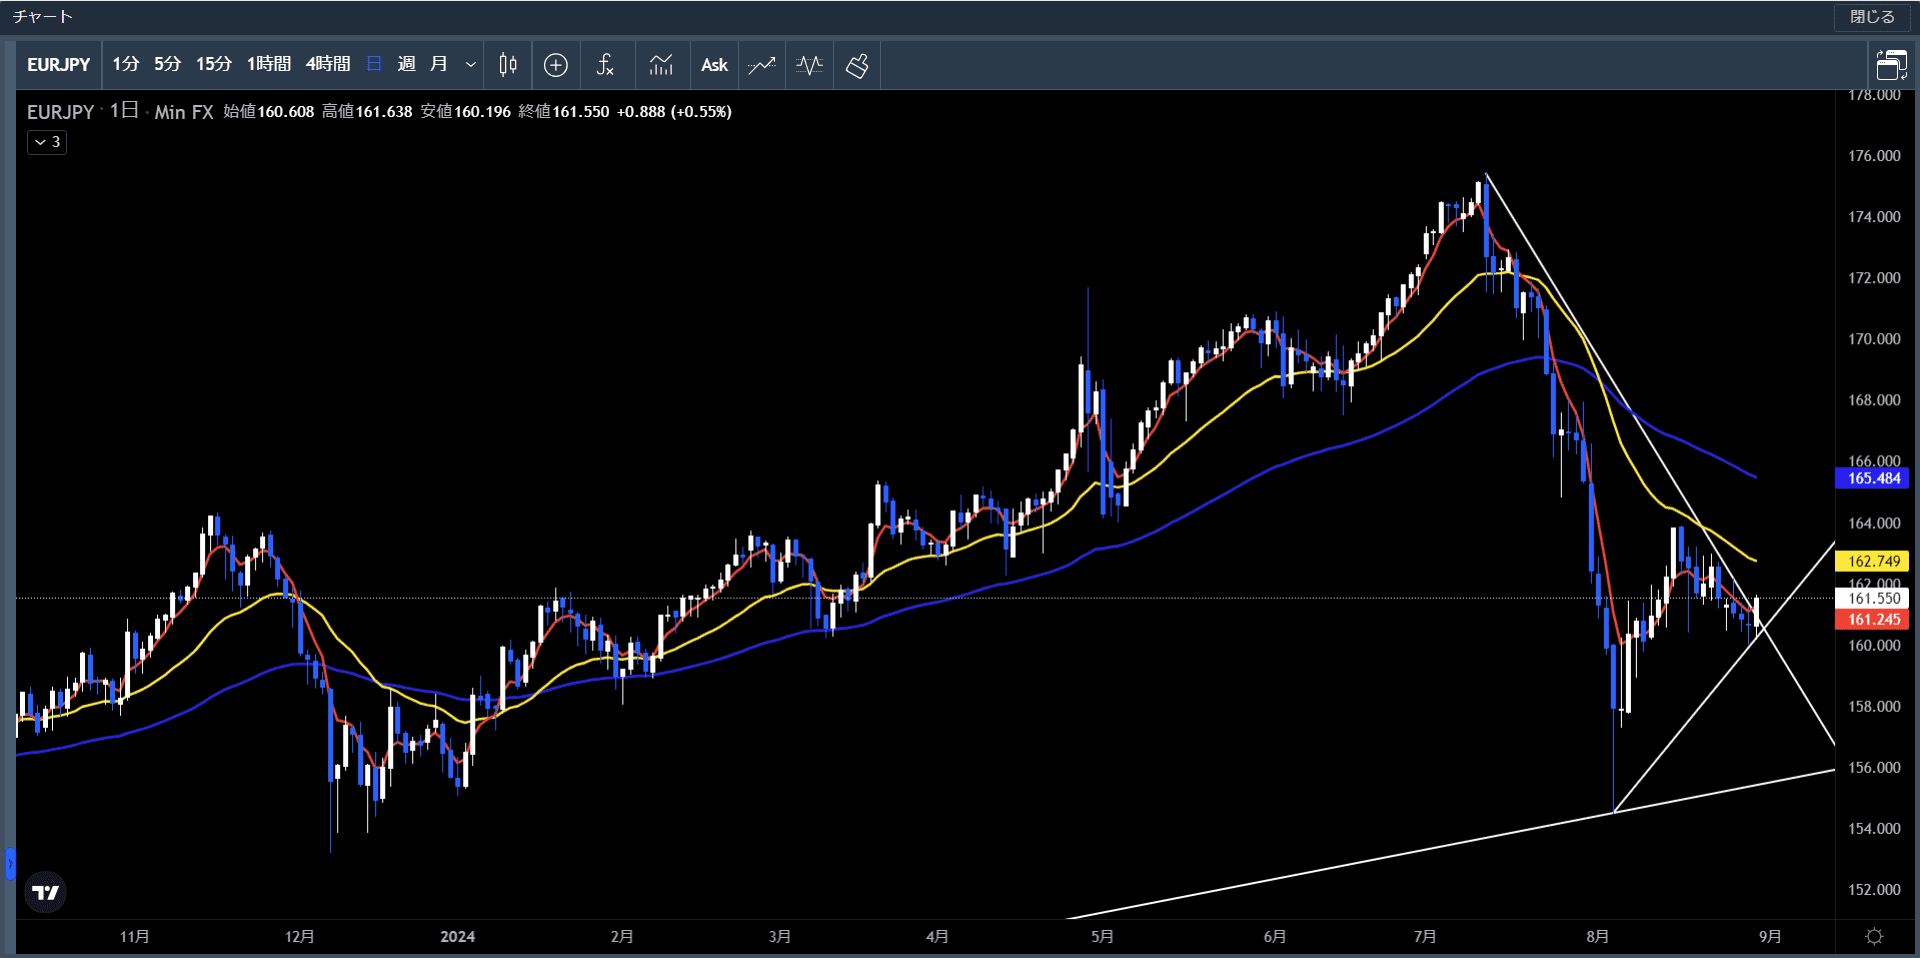The height and width of the screenshot is (958, 1920).
Task: Select the weekly 週 timeframe
Action: click(x=406, y=65)
